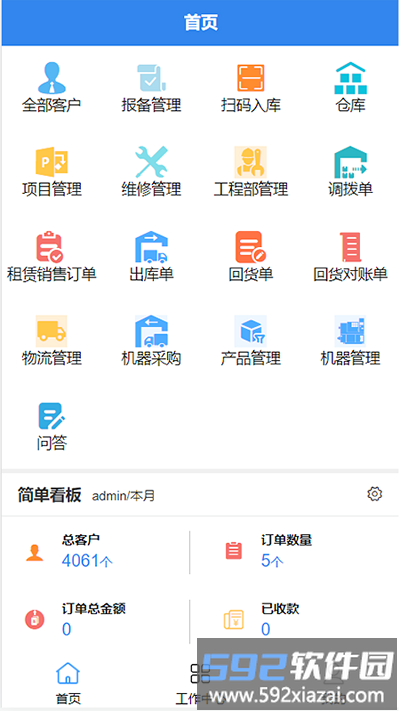This screenshot has height=711, width=400.
Task: Click the 已收款 label
Action: (280, 609)
